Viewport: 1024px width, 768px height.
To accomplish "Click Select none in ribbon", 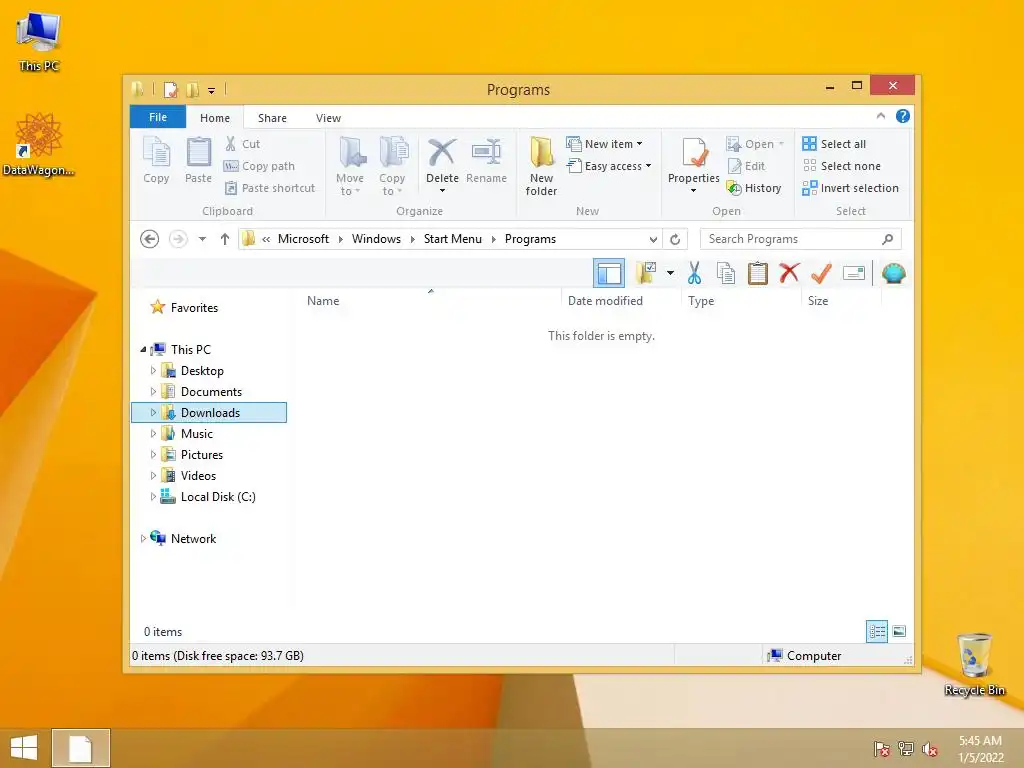I will (842, 166).
